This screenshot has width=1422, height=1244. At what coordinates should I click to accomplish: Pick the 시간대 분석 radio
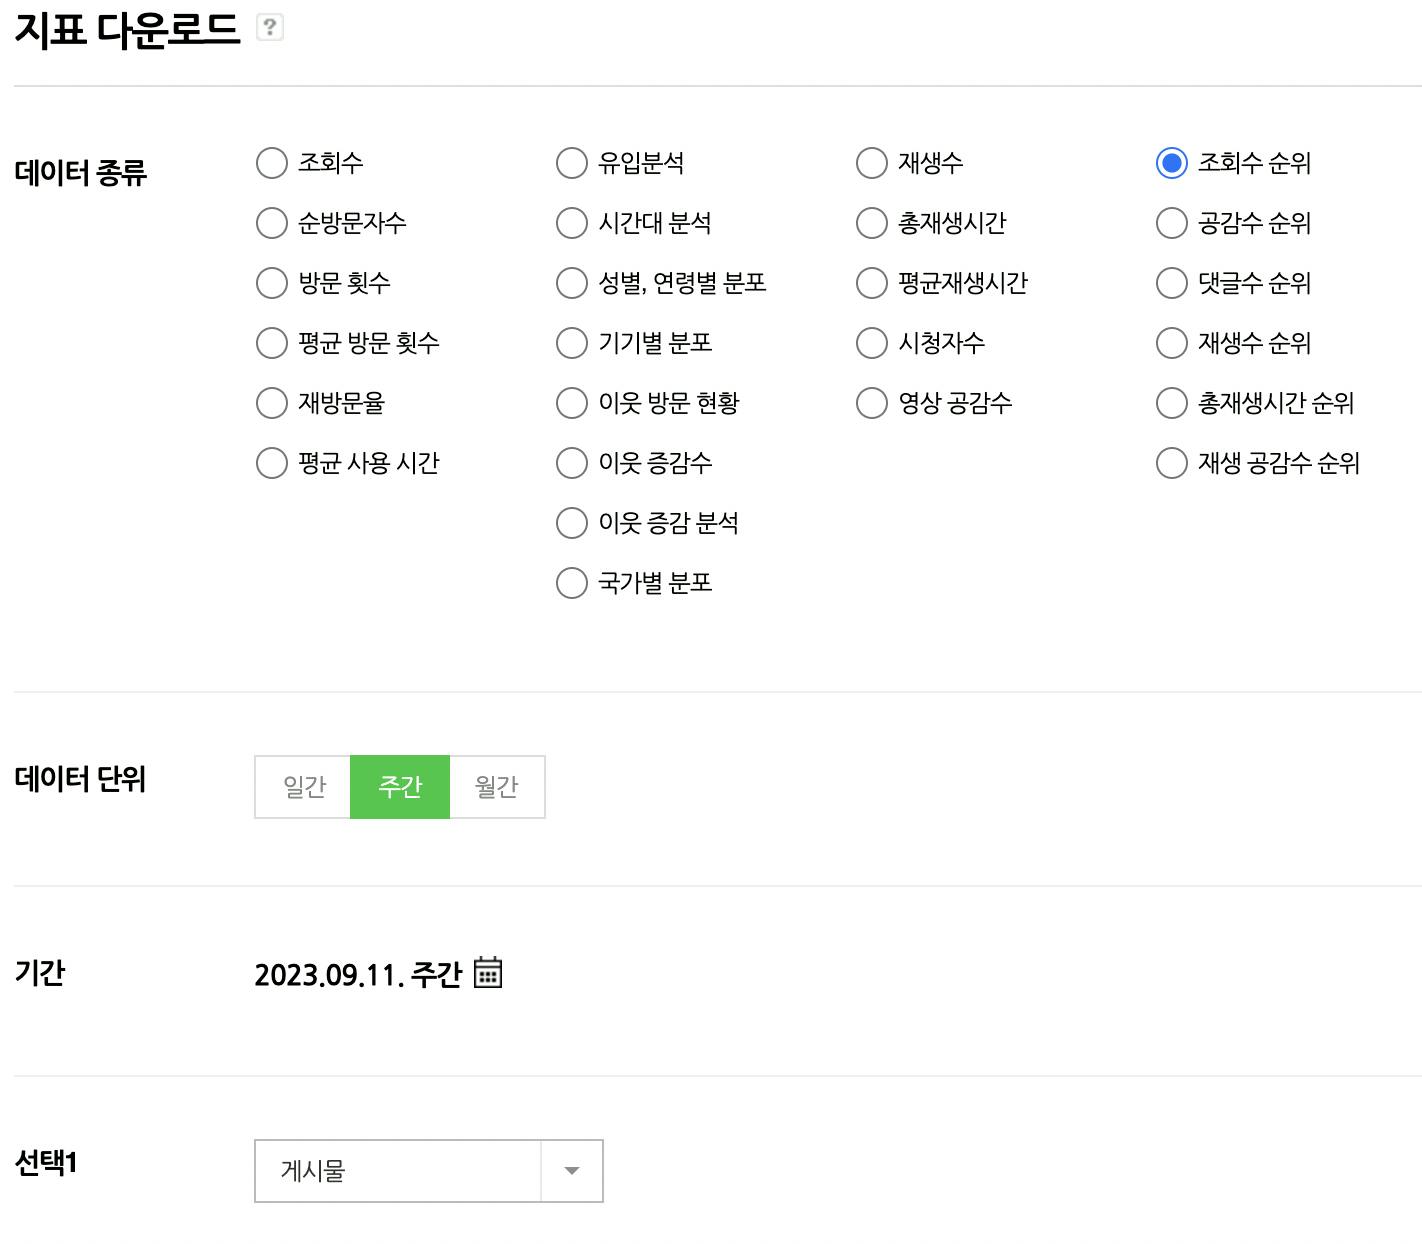click(572, 223)
